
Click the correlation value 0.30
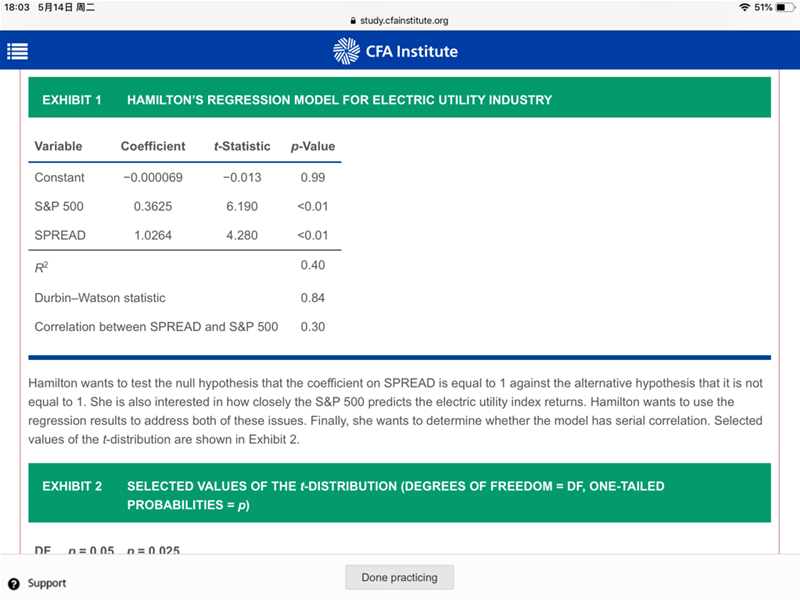point(313,327)
